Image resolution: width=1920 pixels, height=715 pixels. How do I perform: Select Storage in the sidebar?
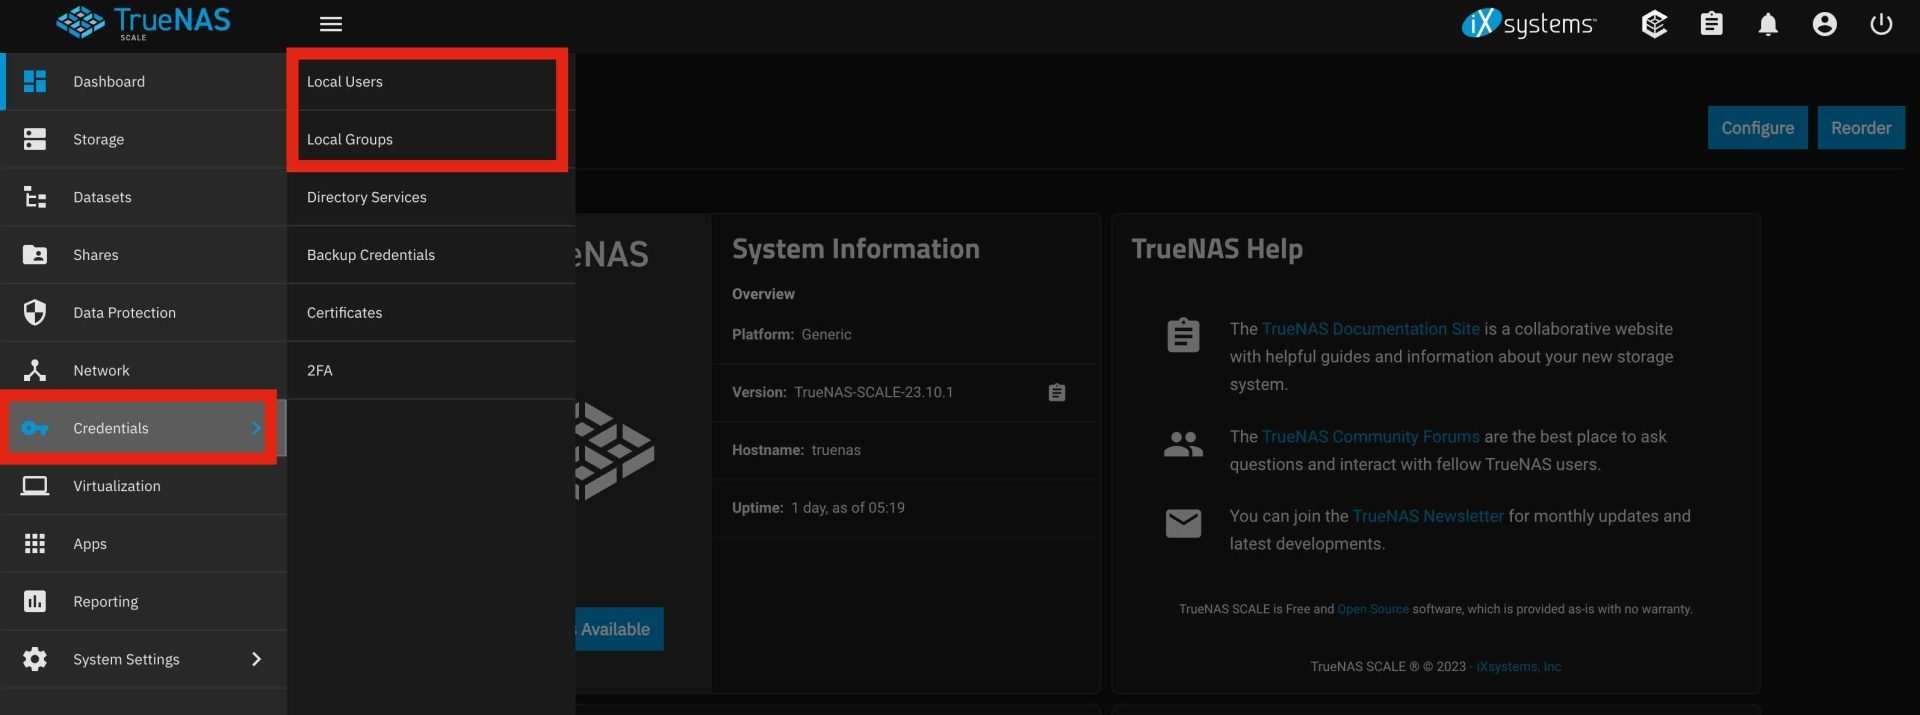[x=144, y=139]
